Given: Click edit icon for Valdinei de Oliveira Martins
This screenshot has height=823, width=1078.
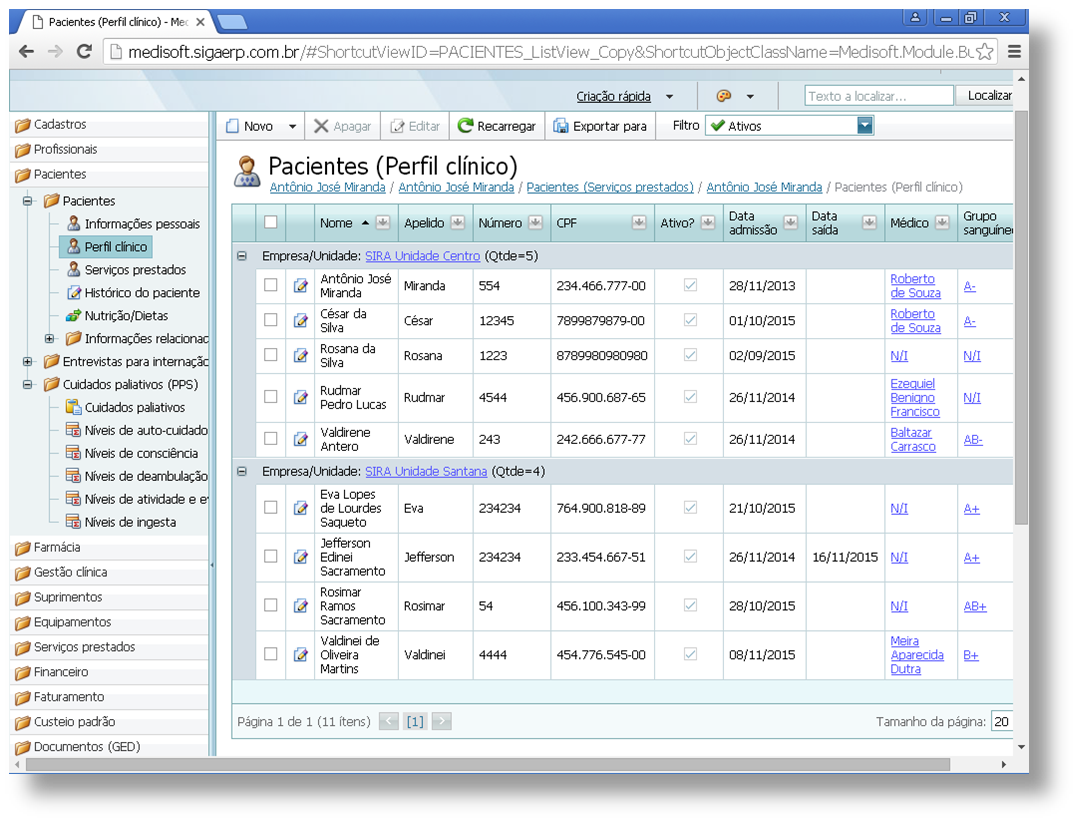Looking at the screenshot, I should pyautogui.click(x=300, y=655).
